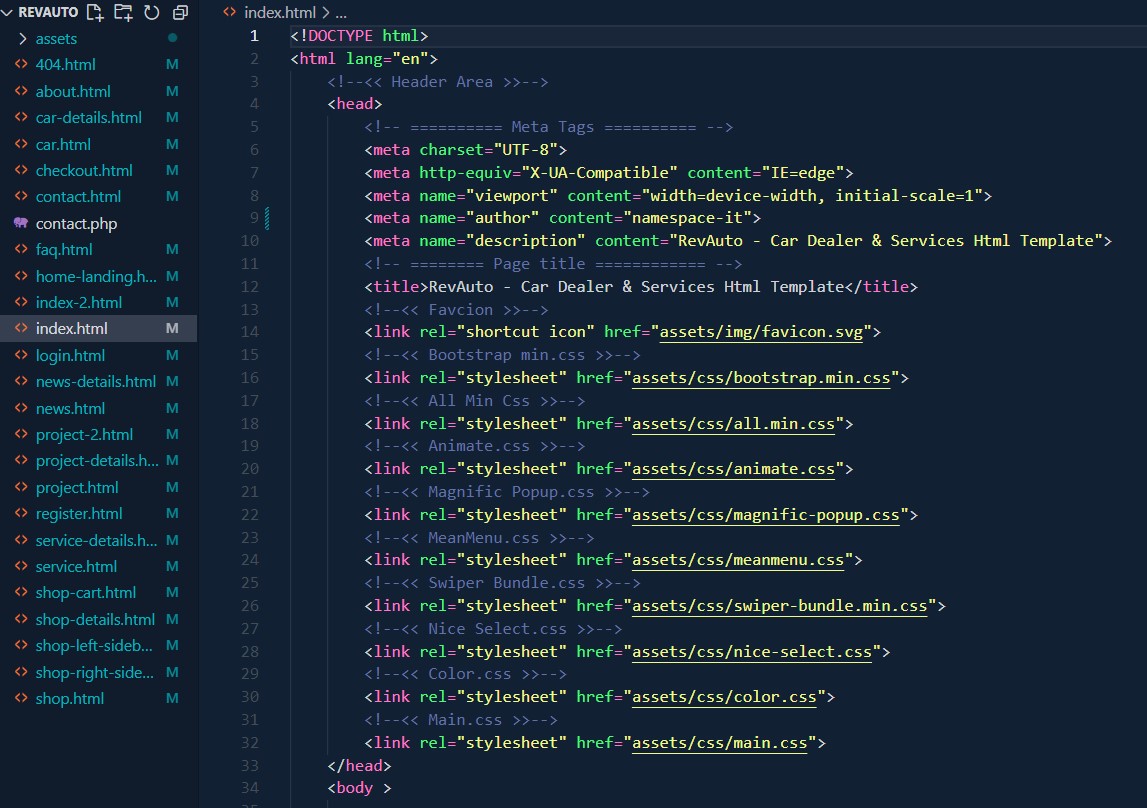Click the purple PHP icon beside contact.php

click(21, 223)
